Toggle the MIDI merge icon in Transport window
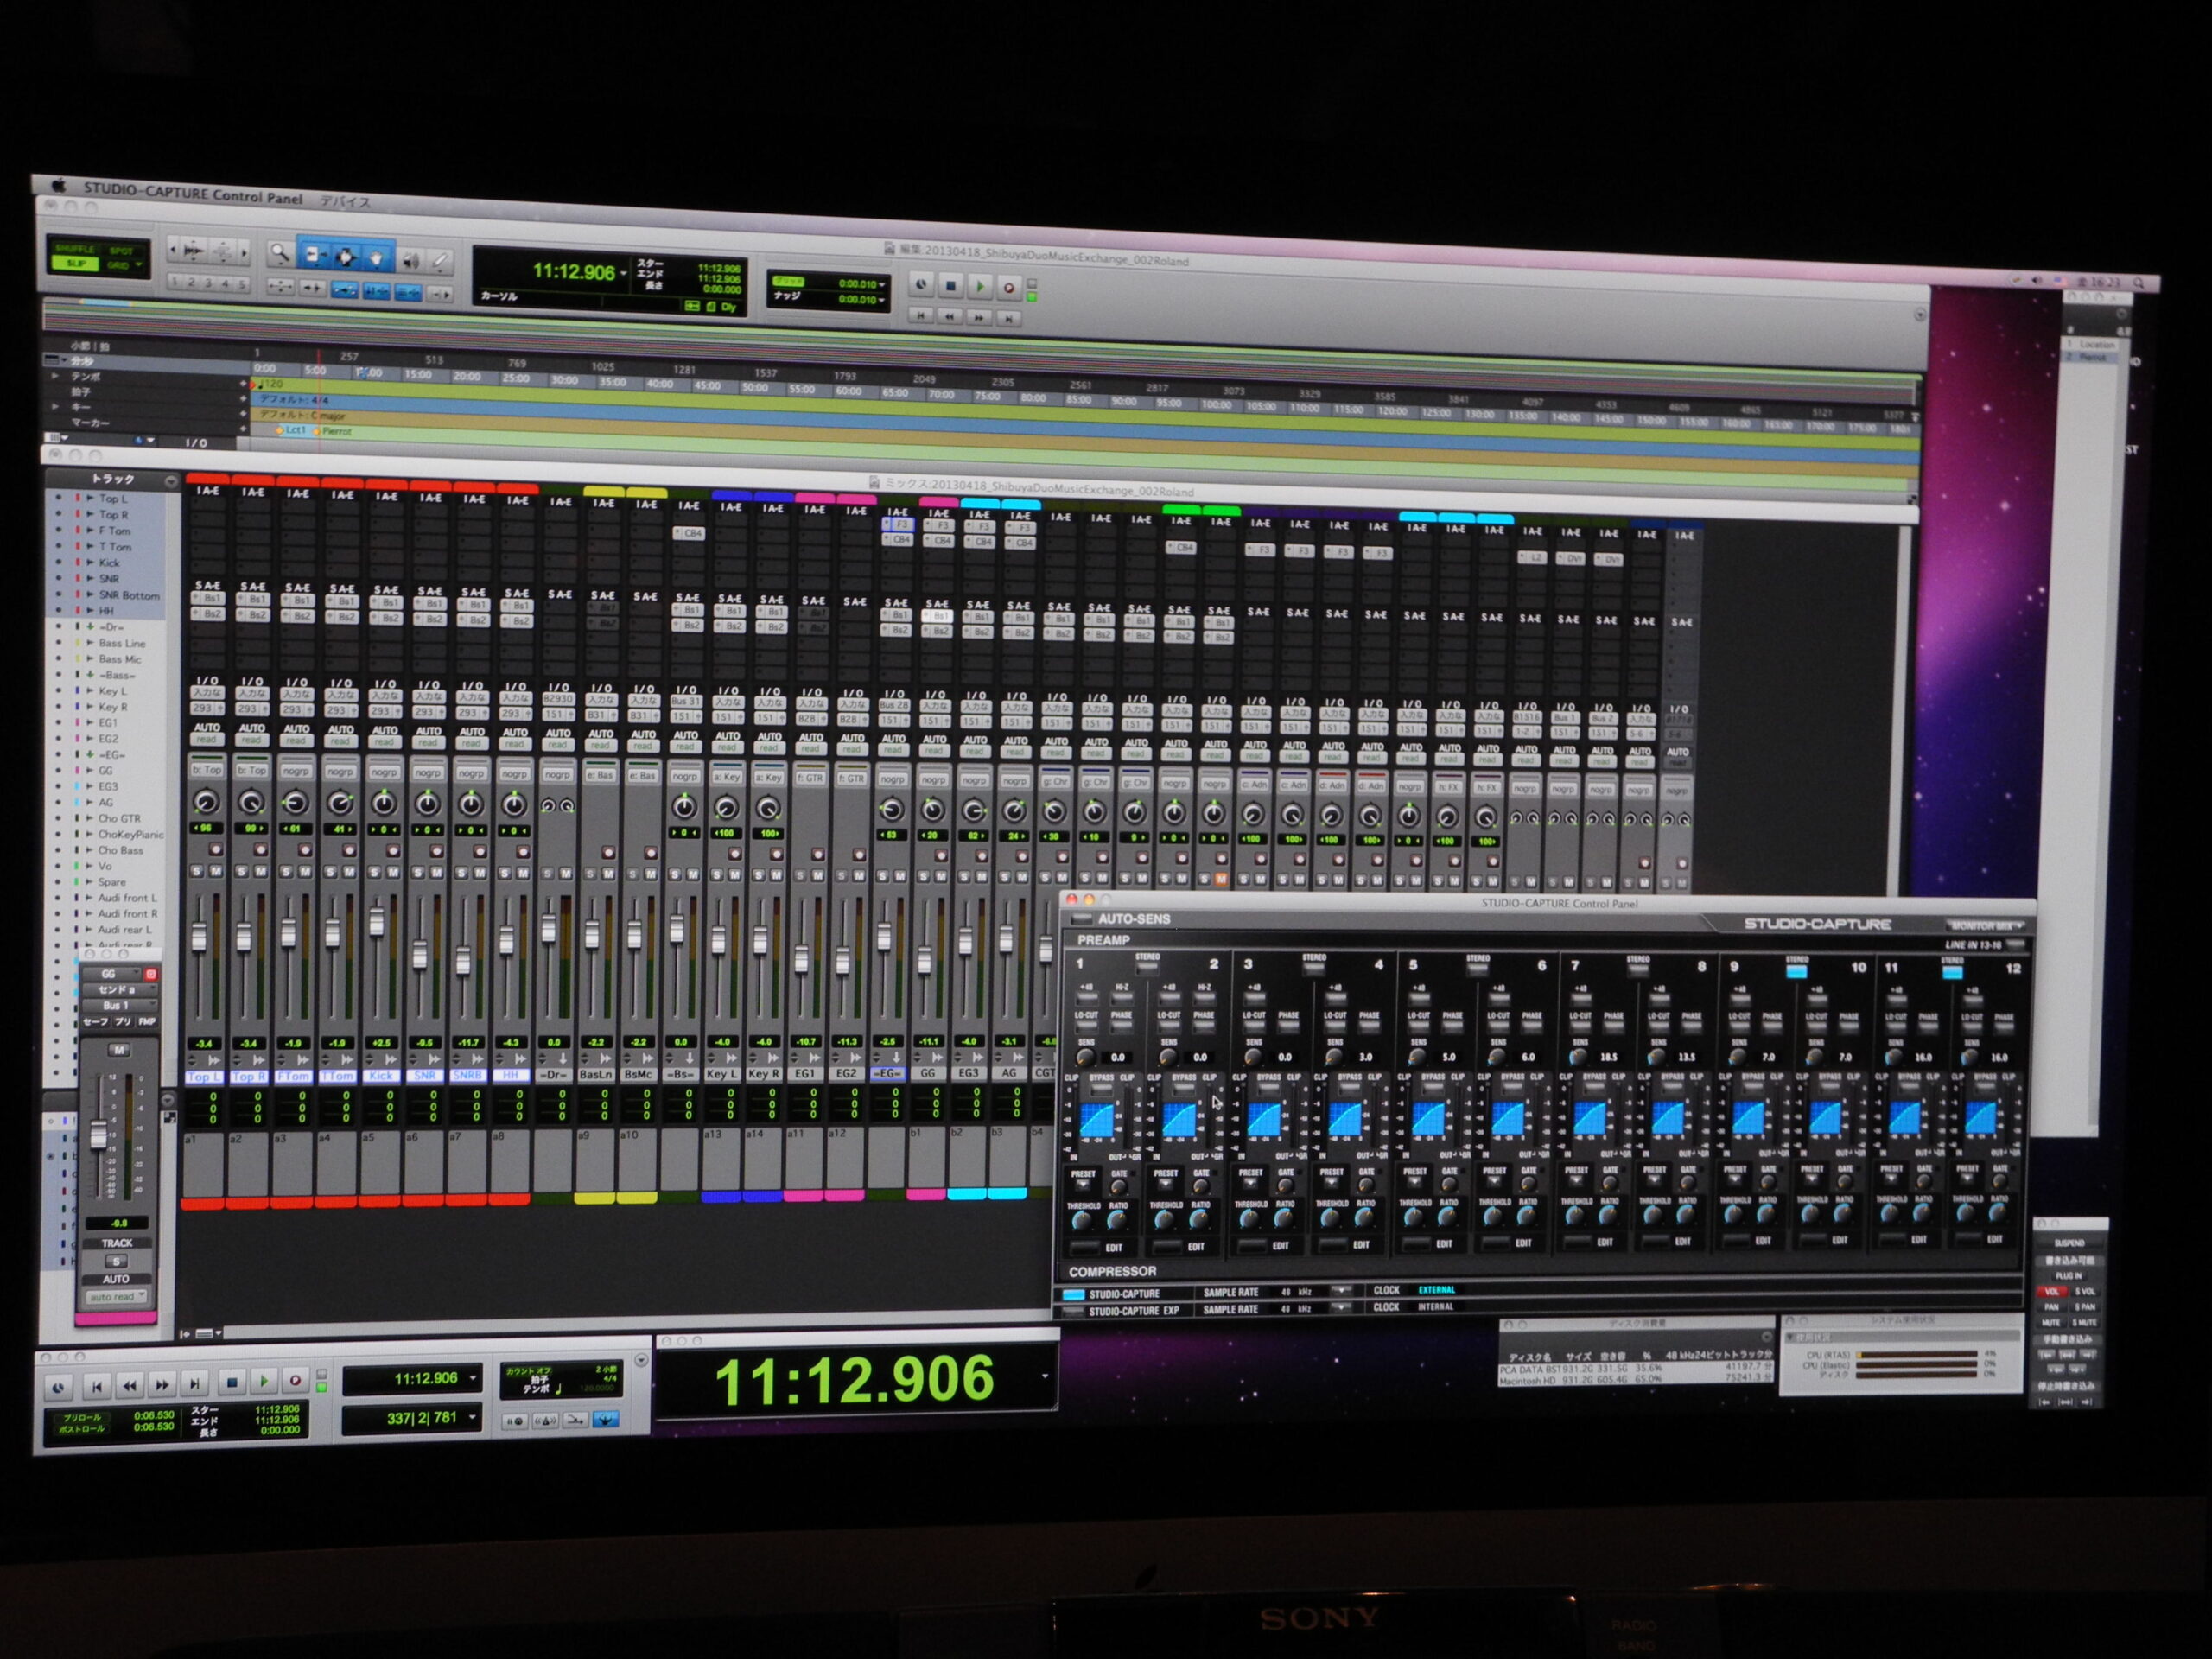Screen dimensions: 2212x1659 (x=575, y=1420)
